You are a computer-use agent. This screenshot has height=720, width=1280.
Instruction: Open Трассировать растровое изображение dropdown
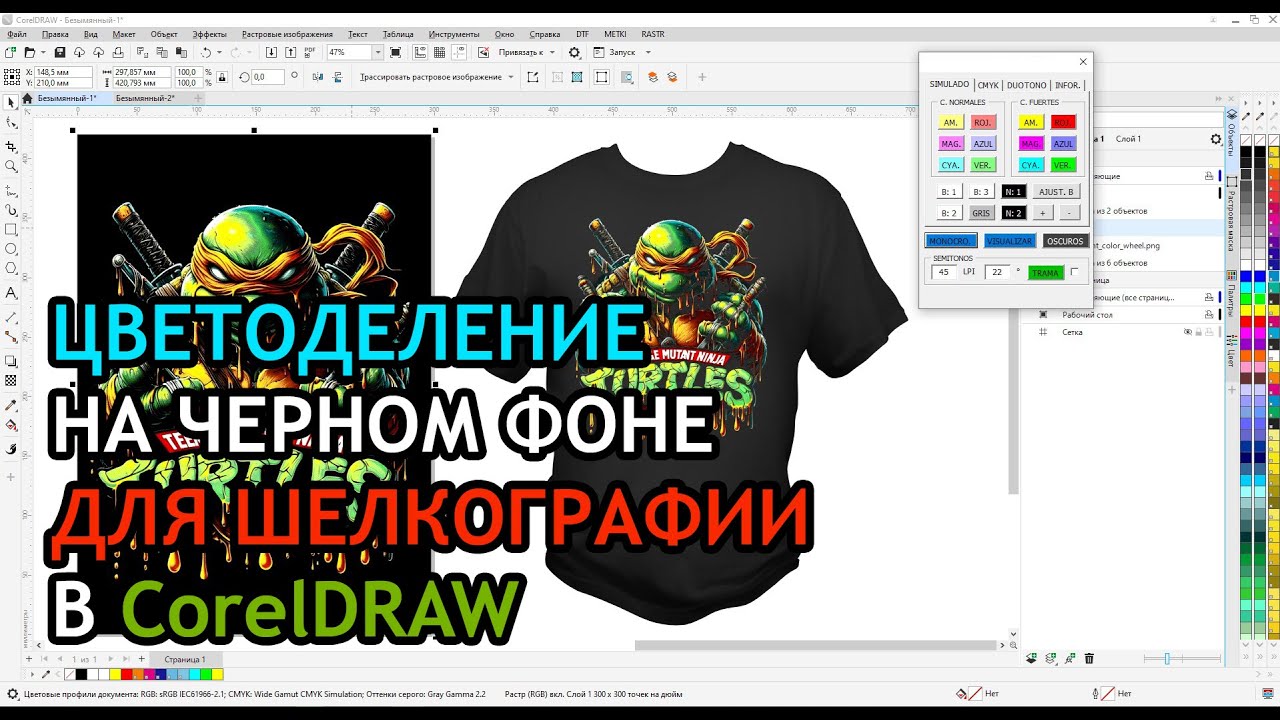(x=511, y=77)
